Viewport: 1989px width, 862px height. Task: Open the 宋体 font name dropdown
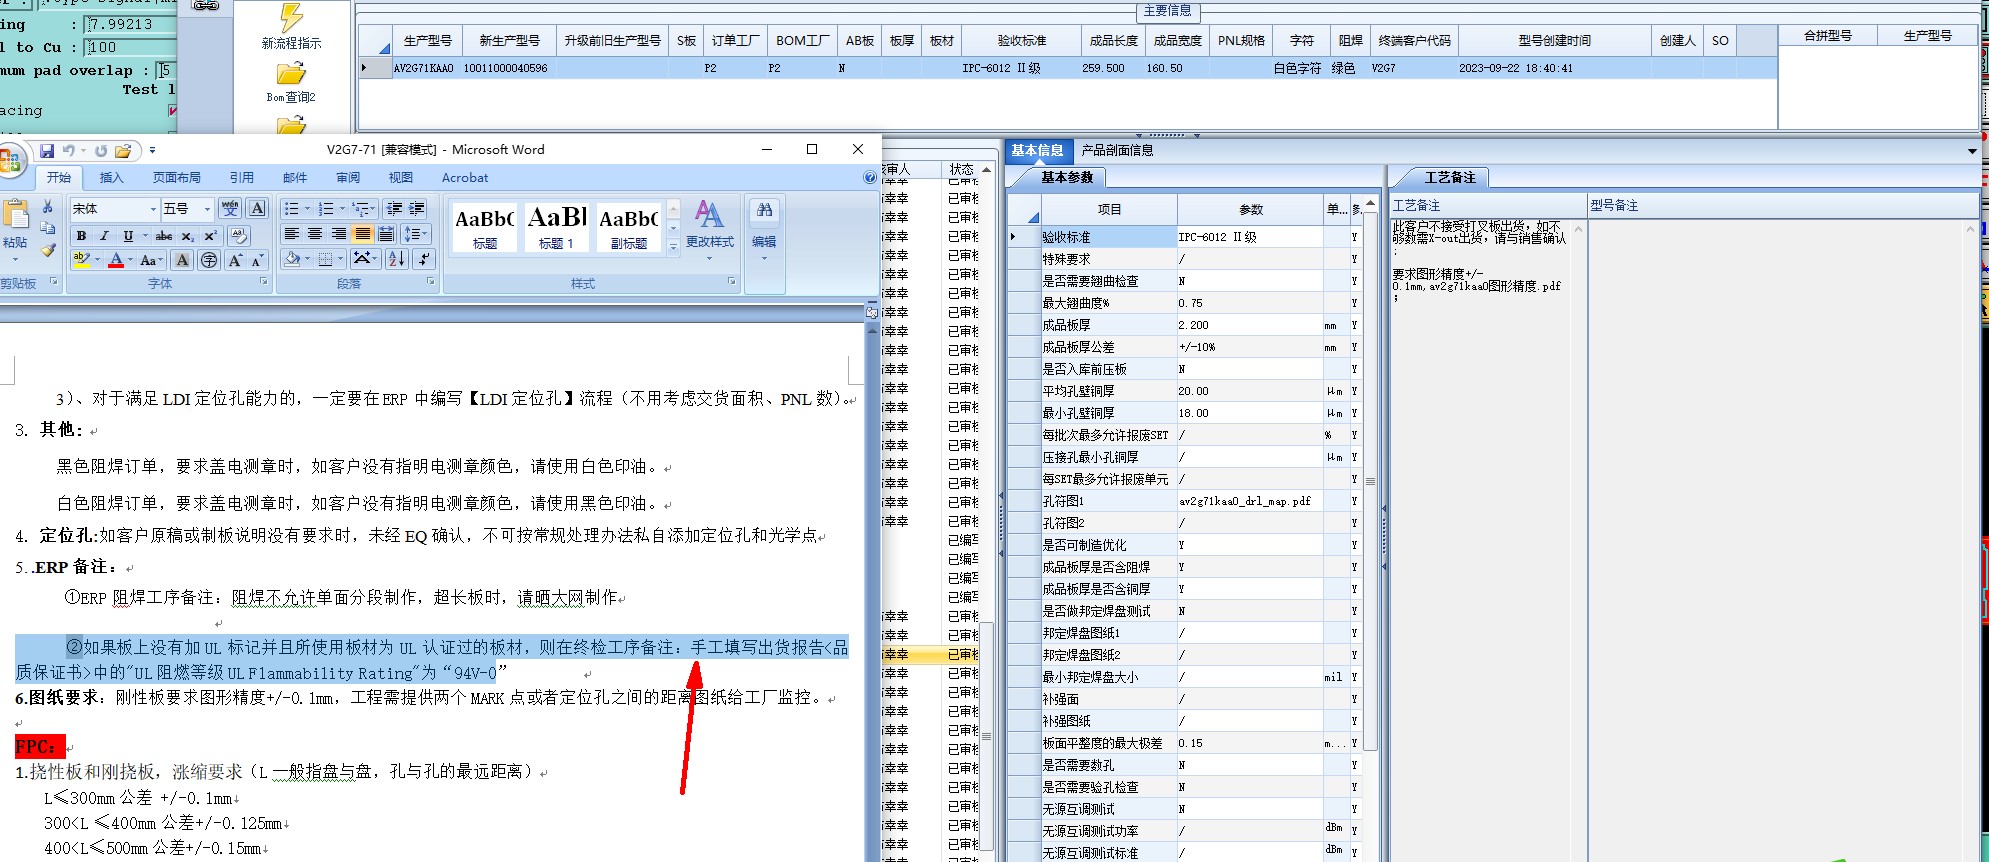(x=153, y=209)
